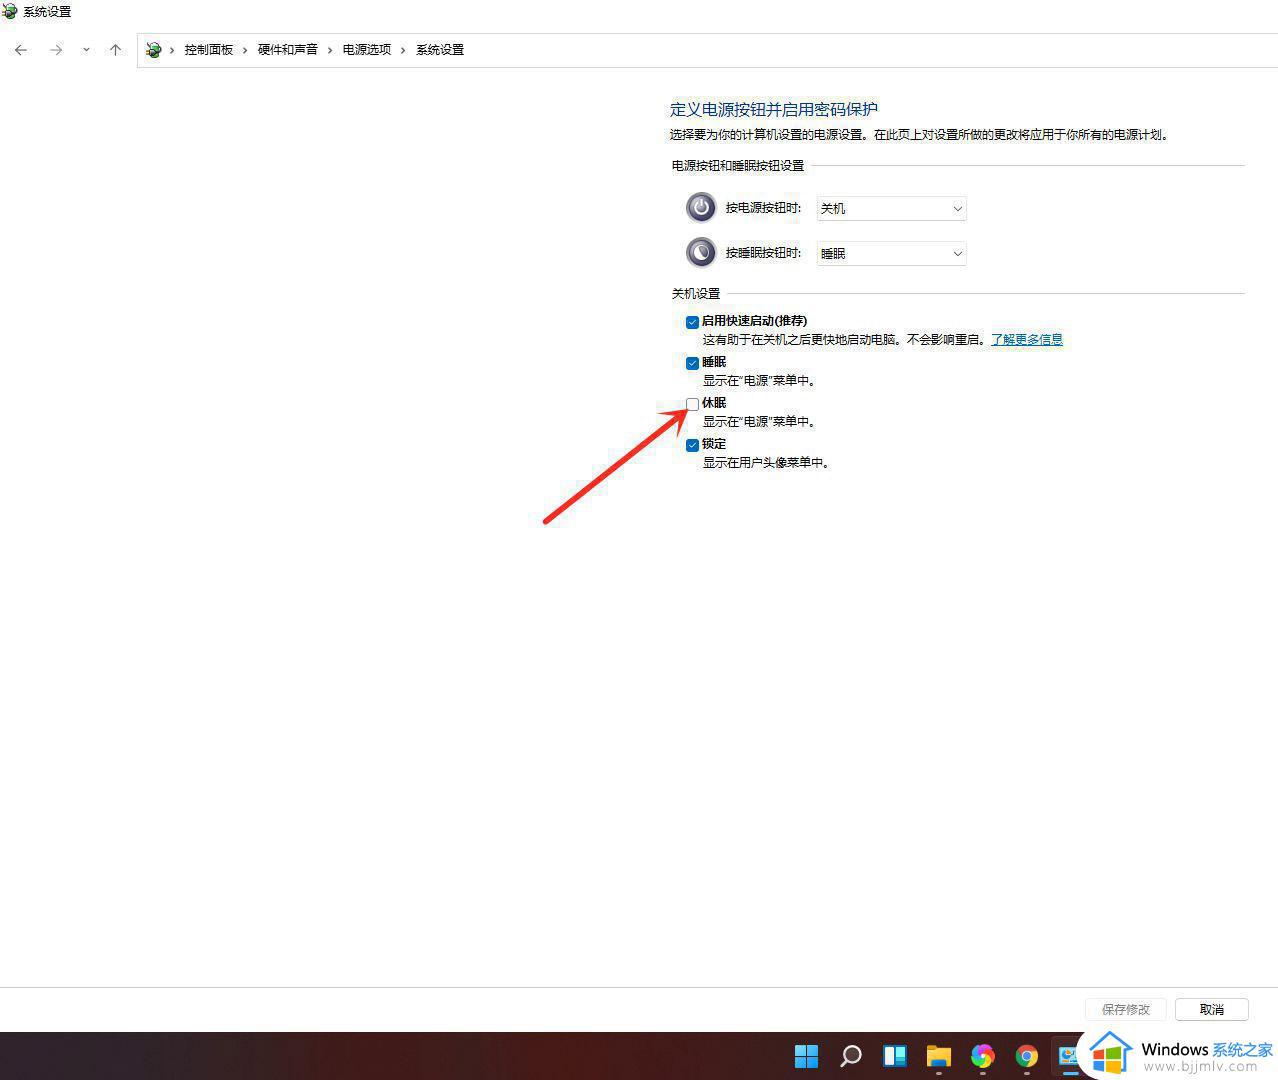Click the 取消 button
1278x1080 pixels.
point(1212,1009)
